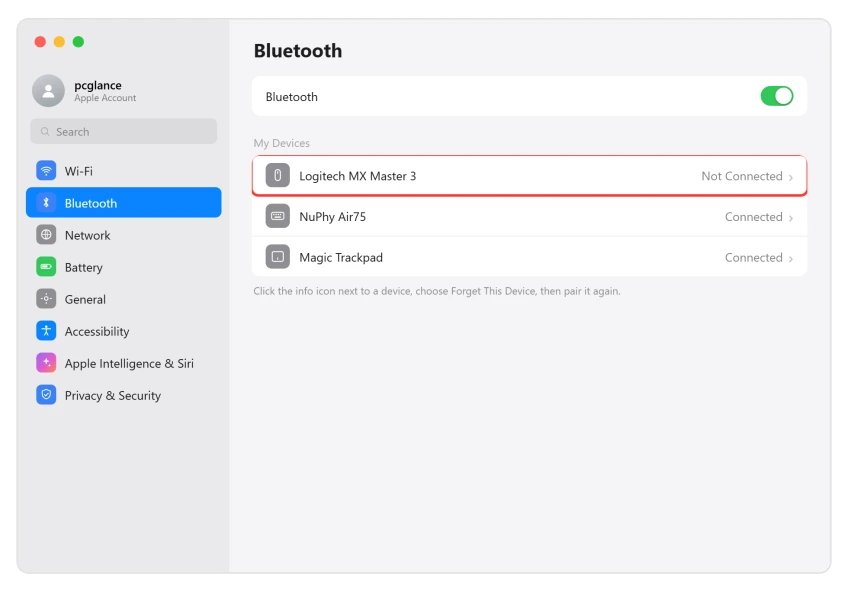Expand Logitech MX Master 3 chevron
The width and height of the screenshot is (849, 591).
pos(791,177)
